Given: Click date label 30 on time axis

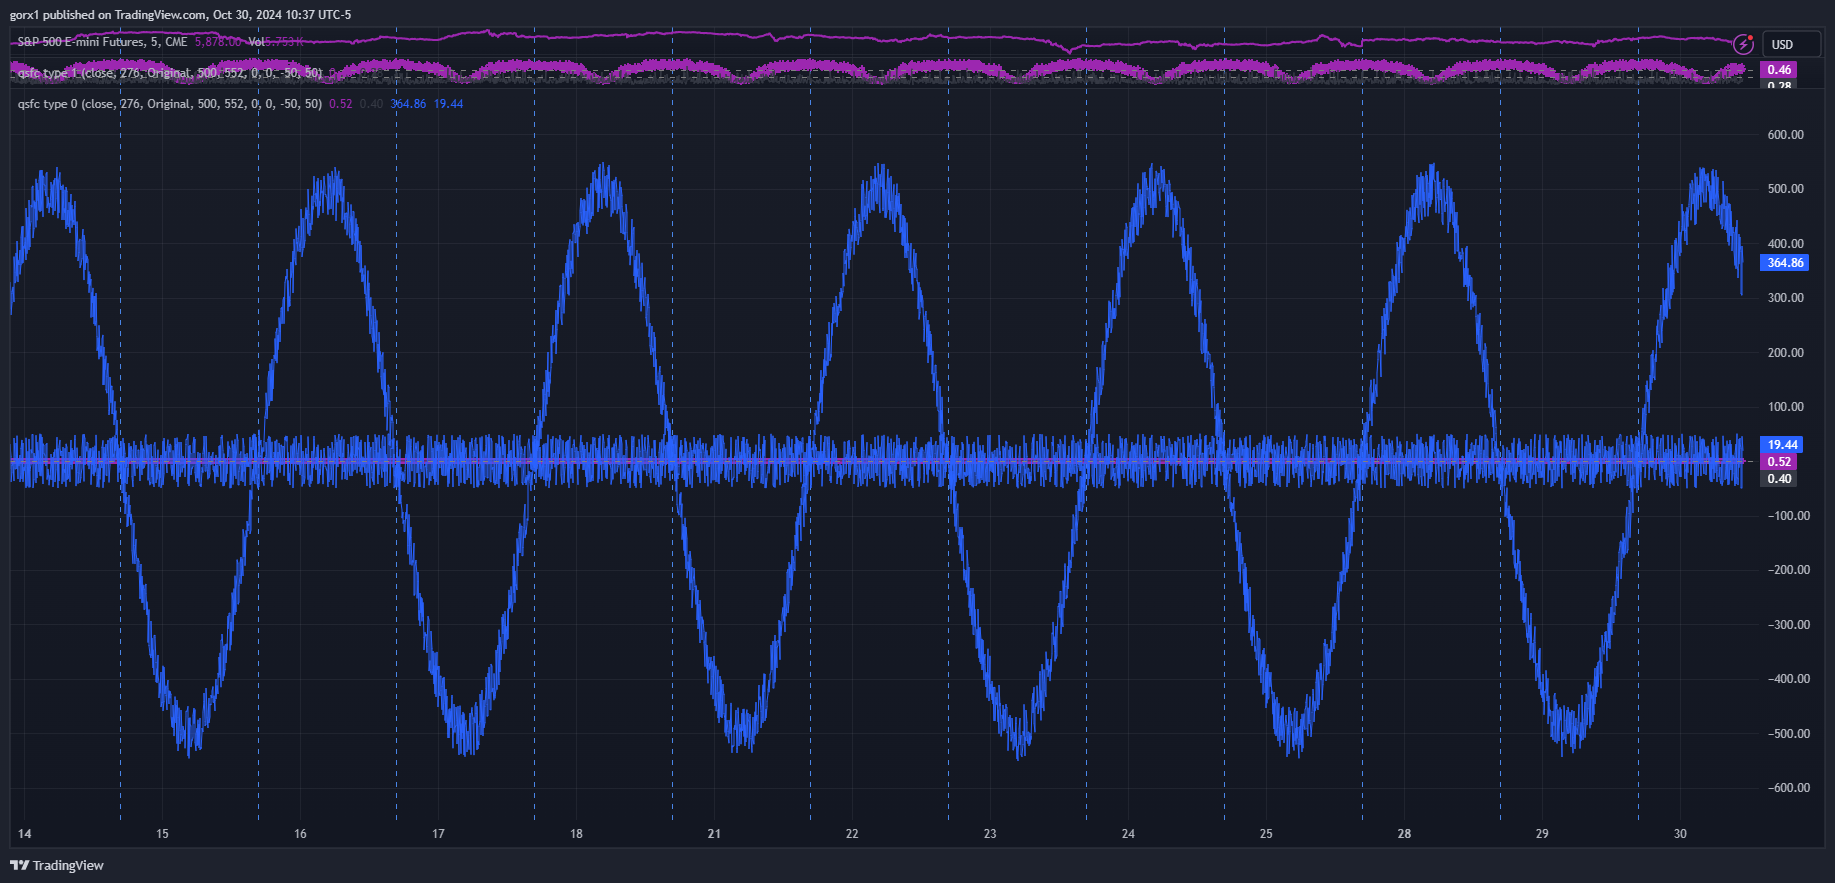Looking at the screenshot, I should coord(1680,834).
